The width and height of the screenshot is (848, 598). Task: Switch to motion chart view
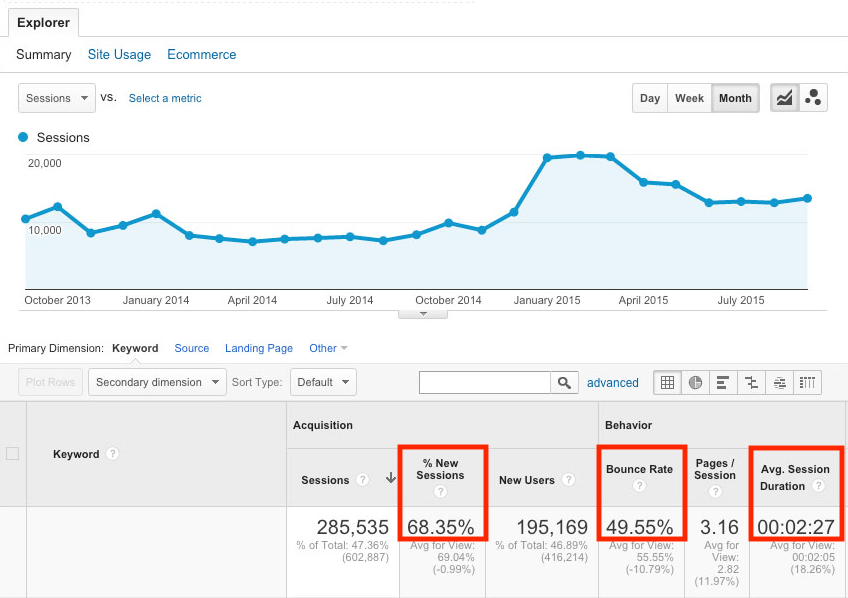[x=813, y=98]
